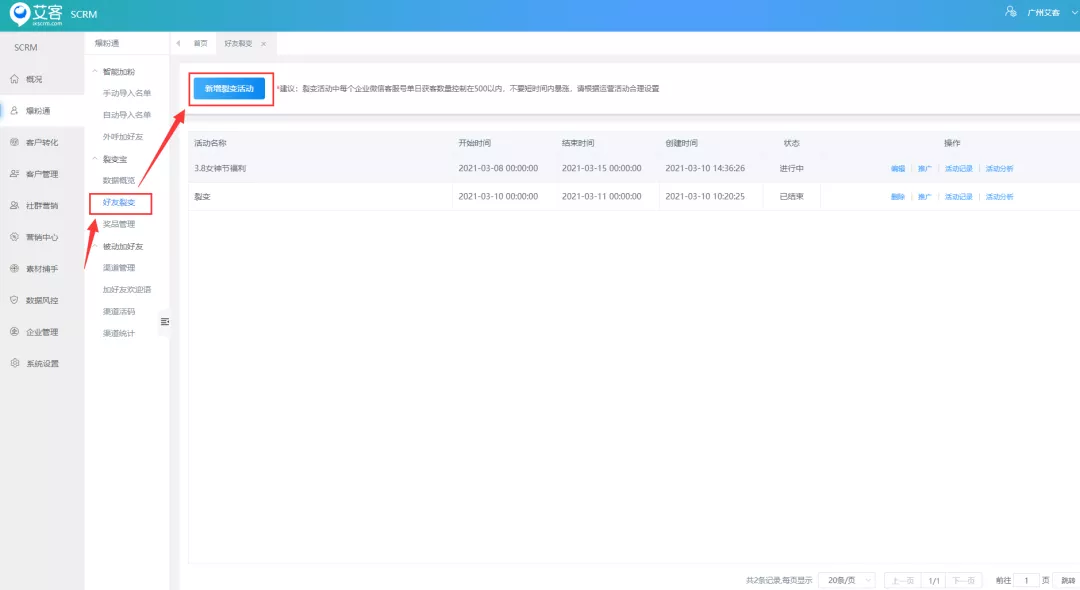This screenshot has height=590, width=1080.
Task: Close the 好友裂变 tab
Action: coord(264,43)
